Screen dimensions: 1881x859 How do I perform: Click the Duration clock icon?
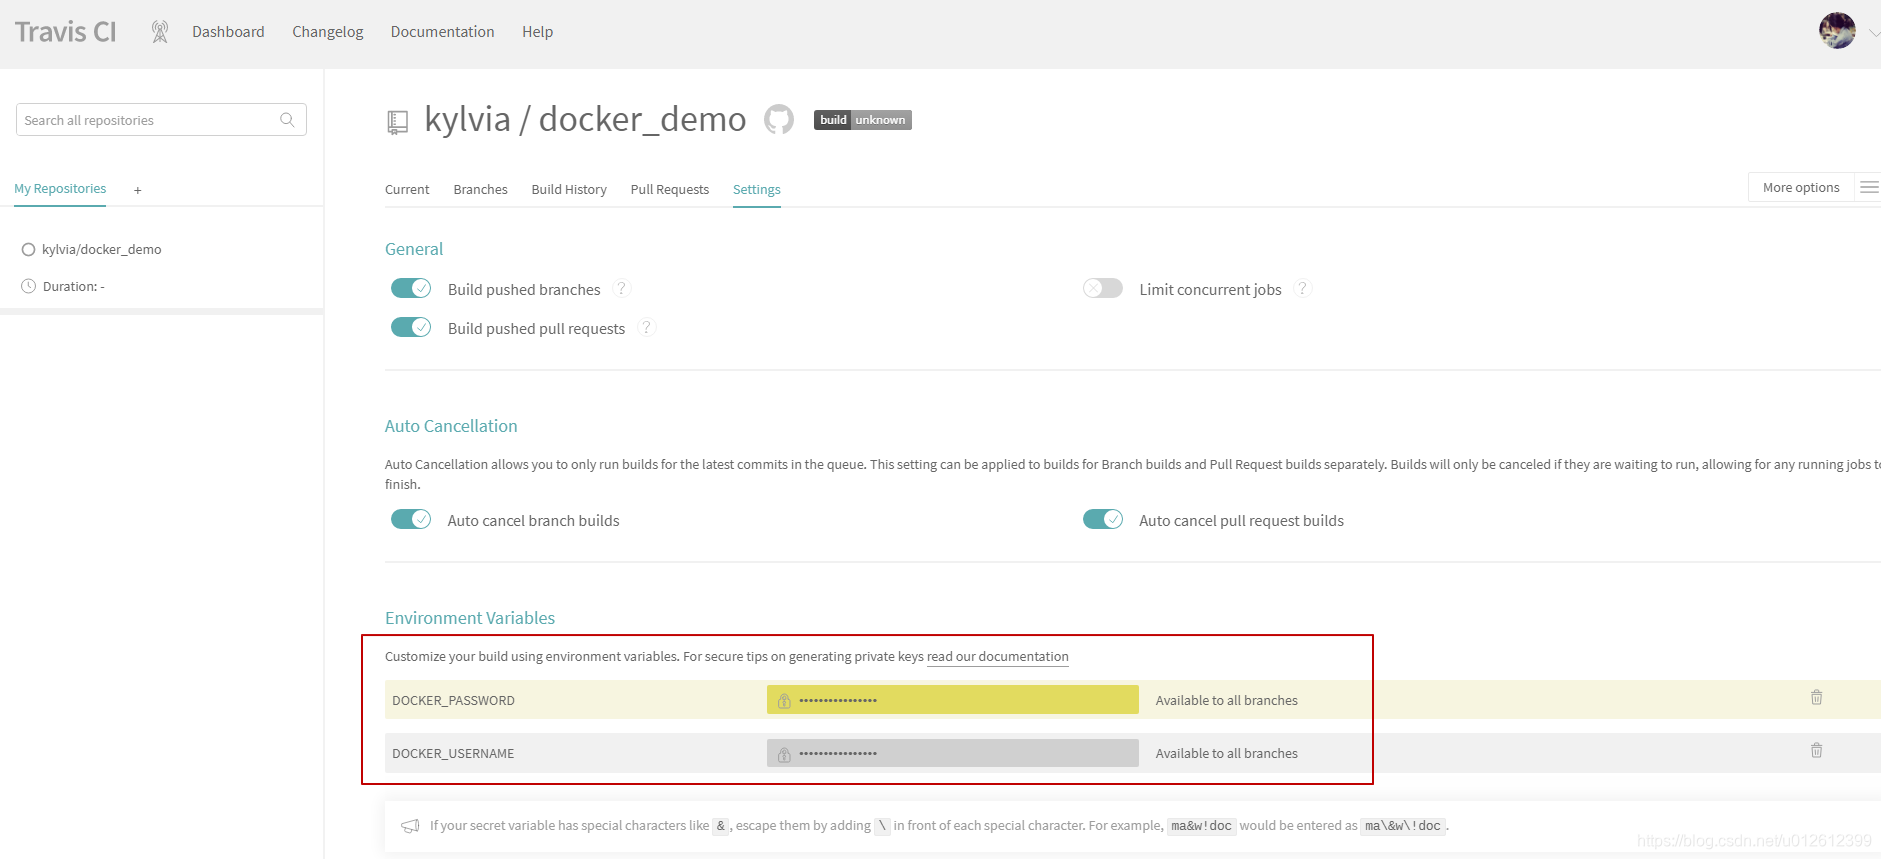[x=28, y=286]
